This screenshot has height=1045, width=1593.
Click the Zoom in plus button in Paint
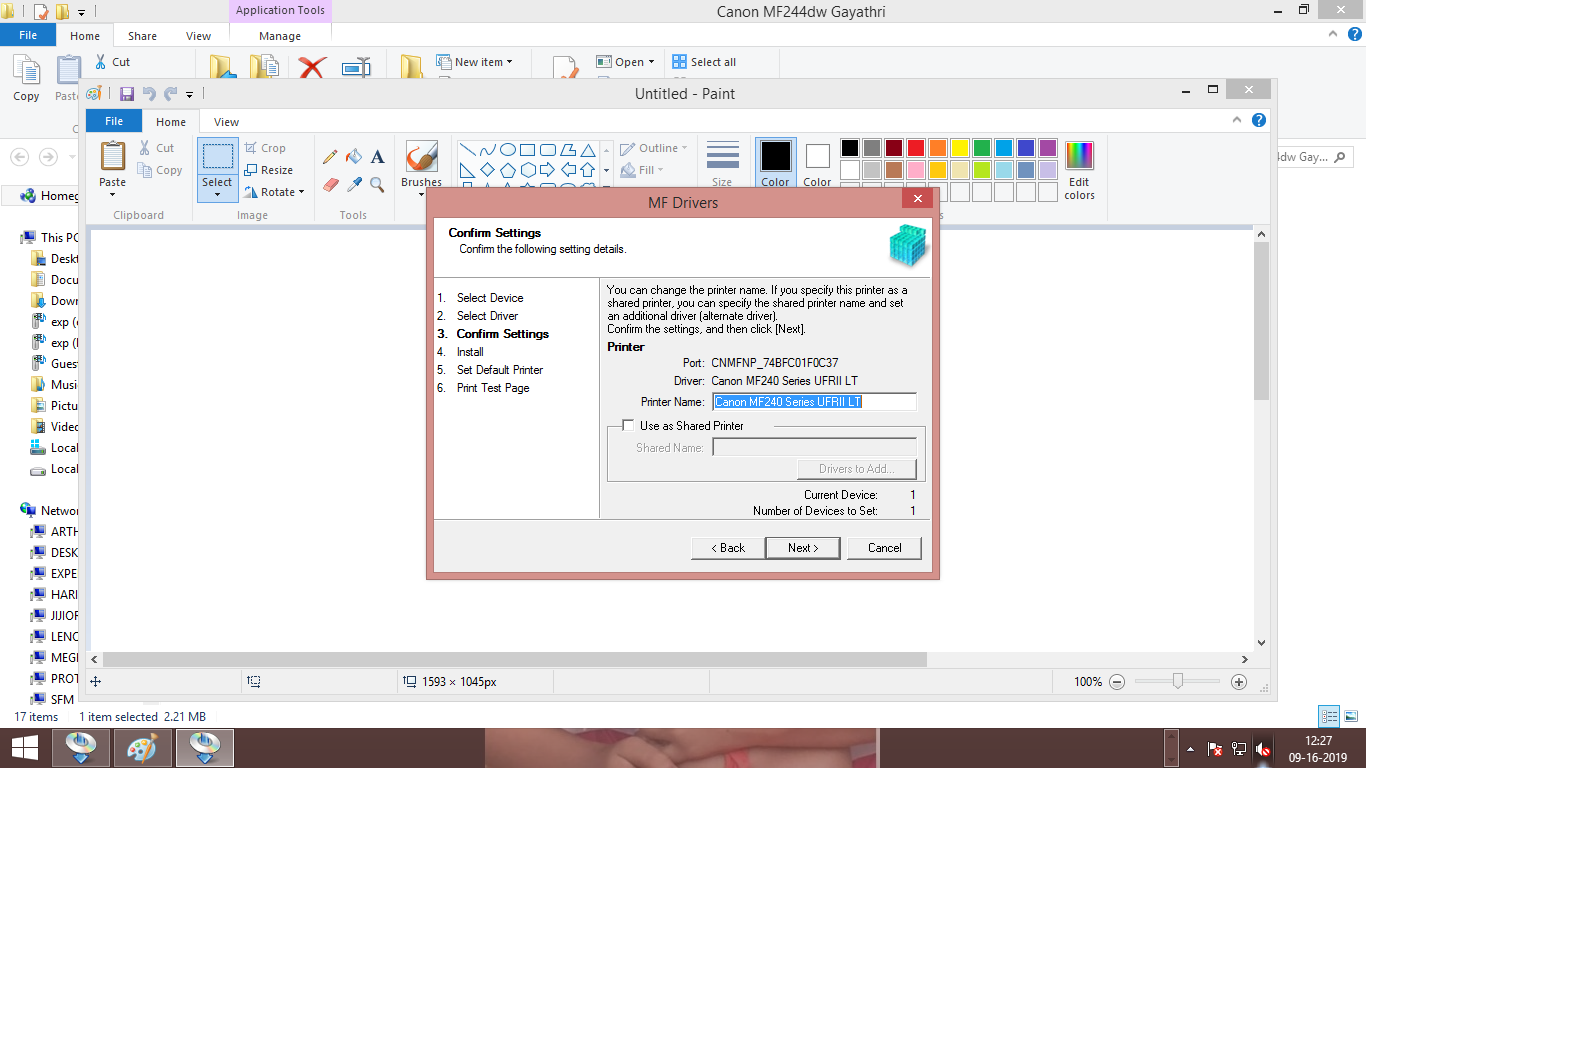1239,682
